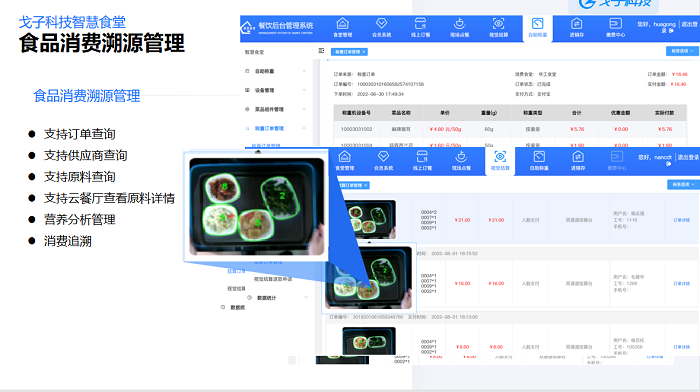Click the 餐饮后台管理系统 logo

click(x=277, y=28)
